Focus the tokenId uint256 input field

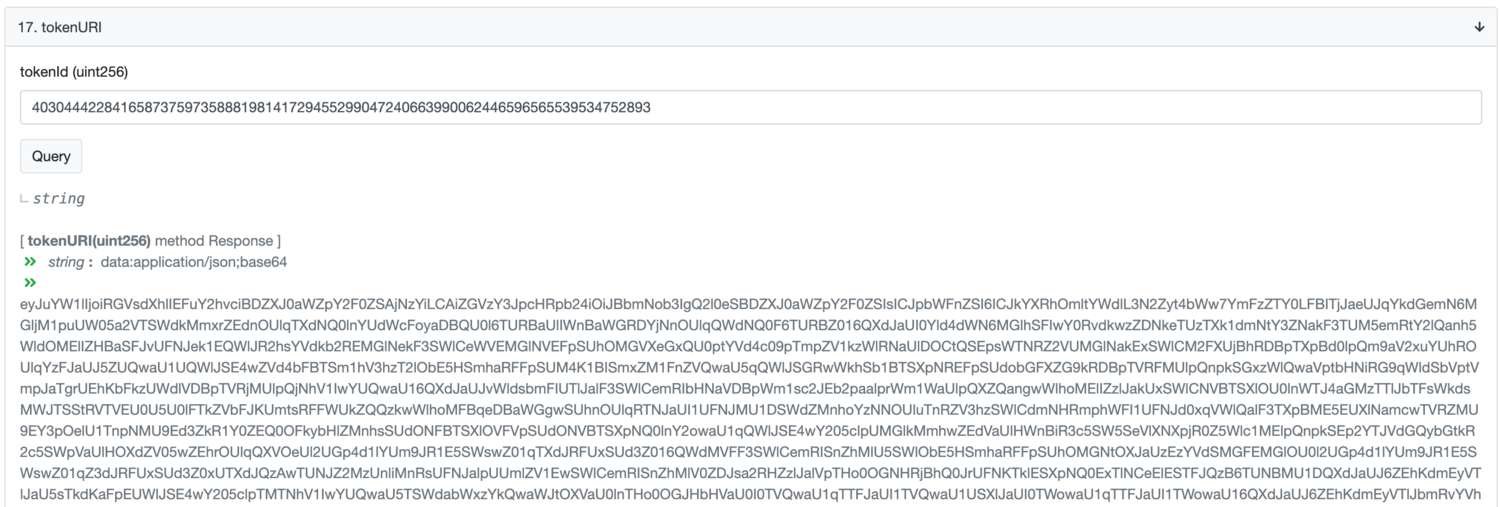tap(750, 107)
